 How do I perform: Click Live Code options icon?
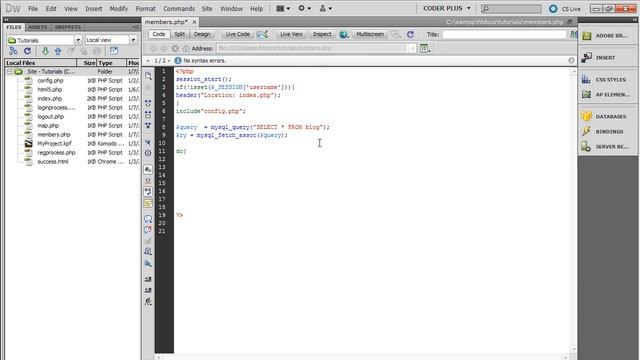coord(262,34)
